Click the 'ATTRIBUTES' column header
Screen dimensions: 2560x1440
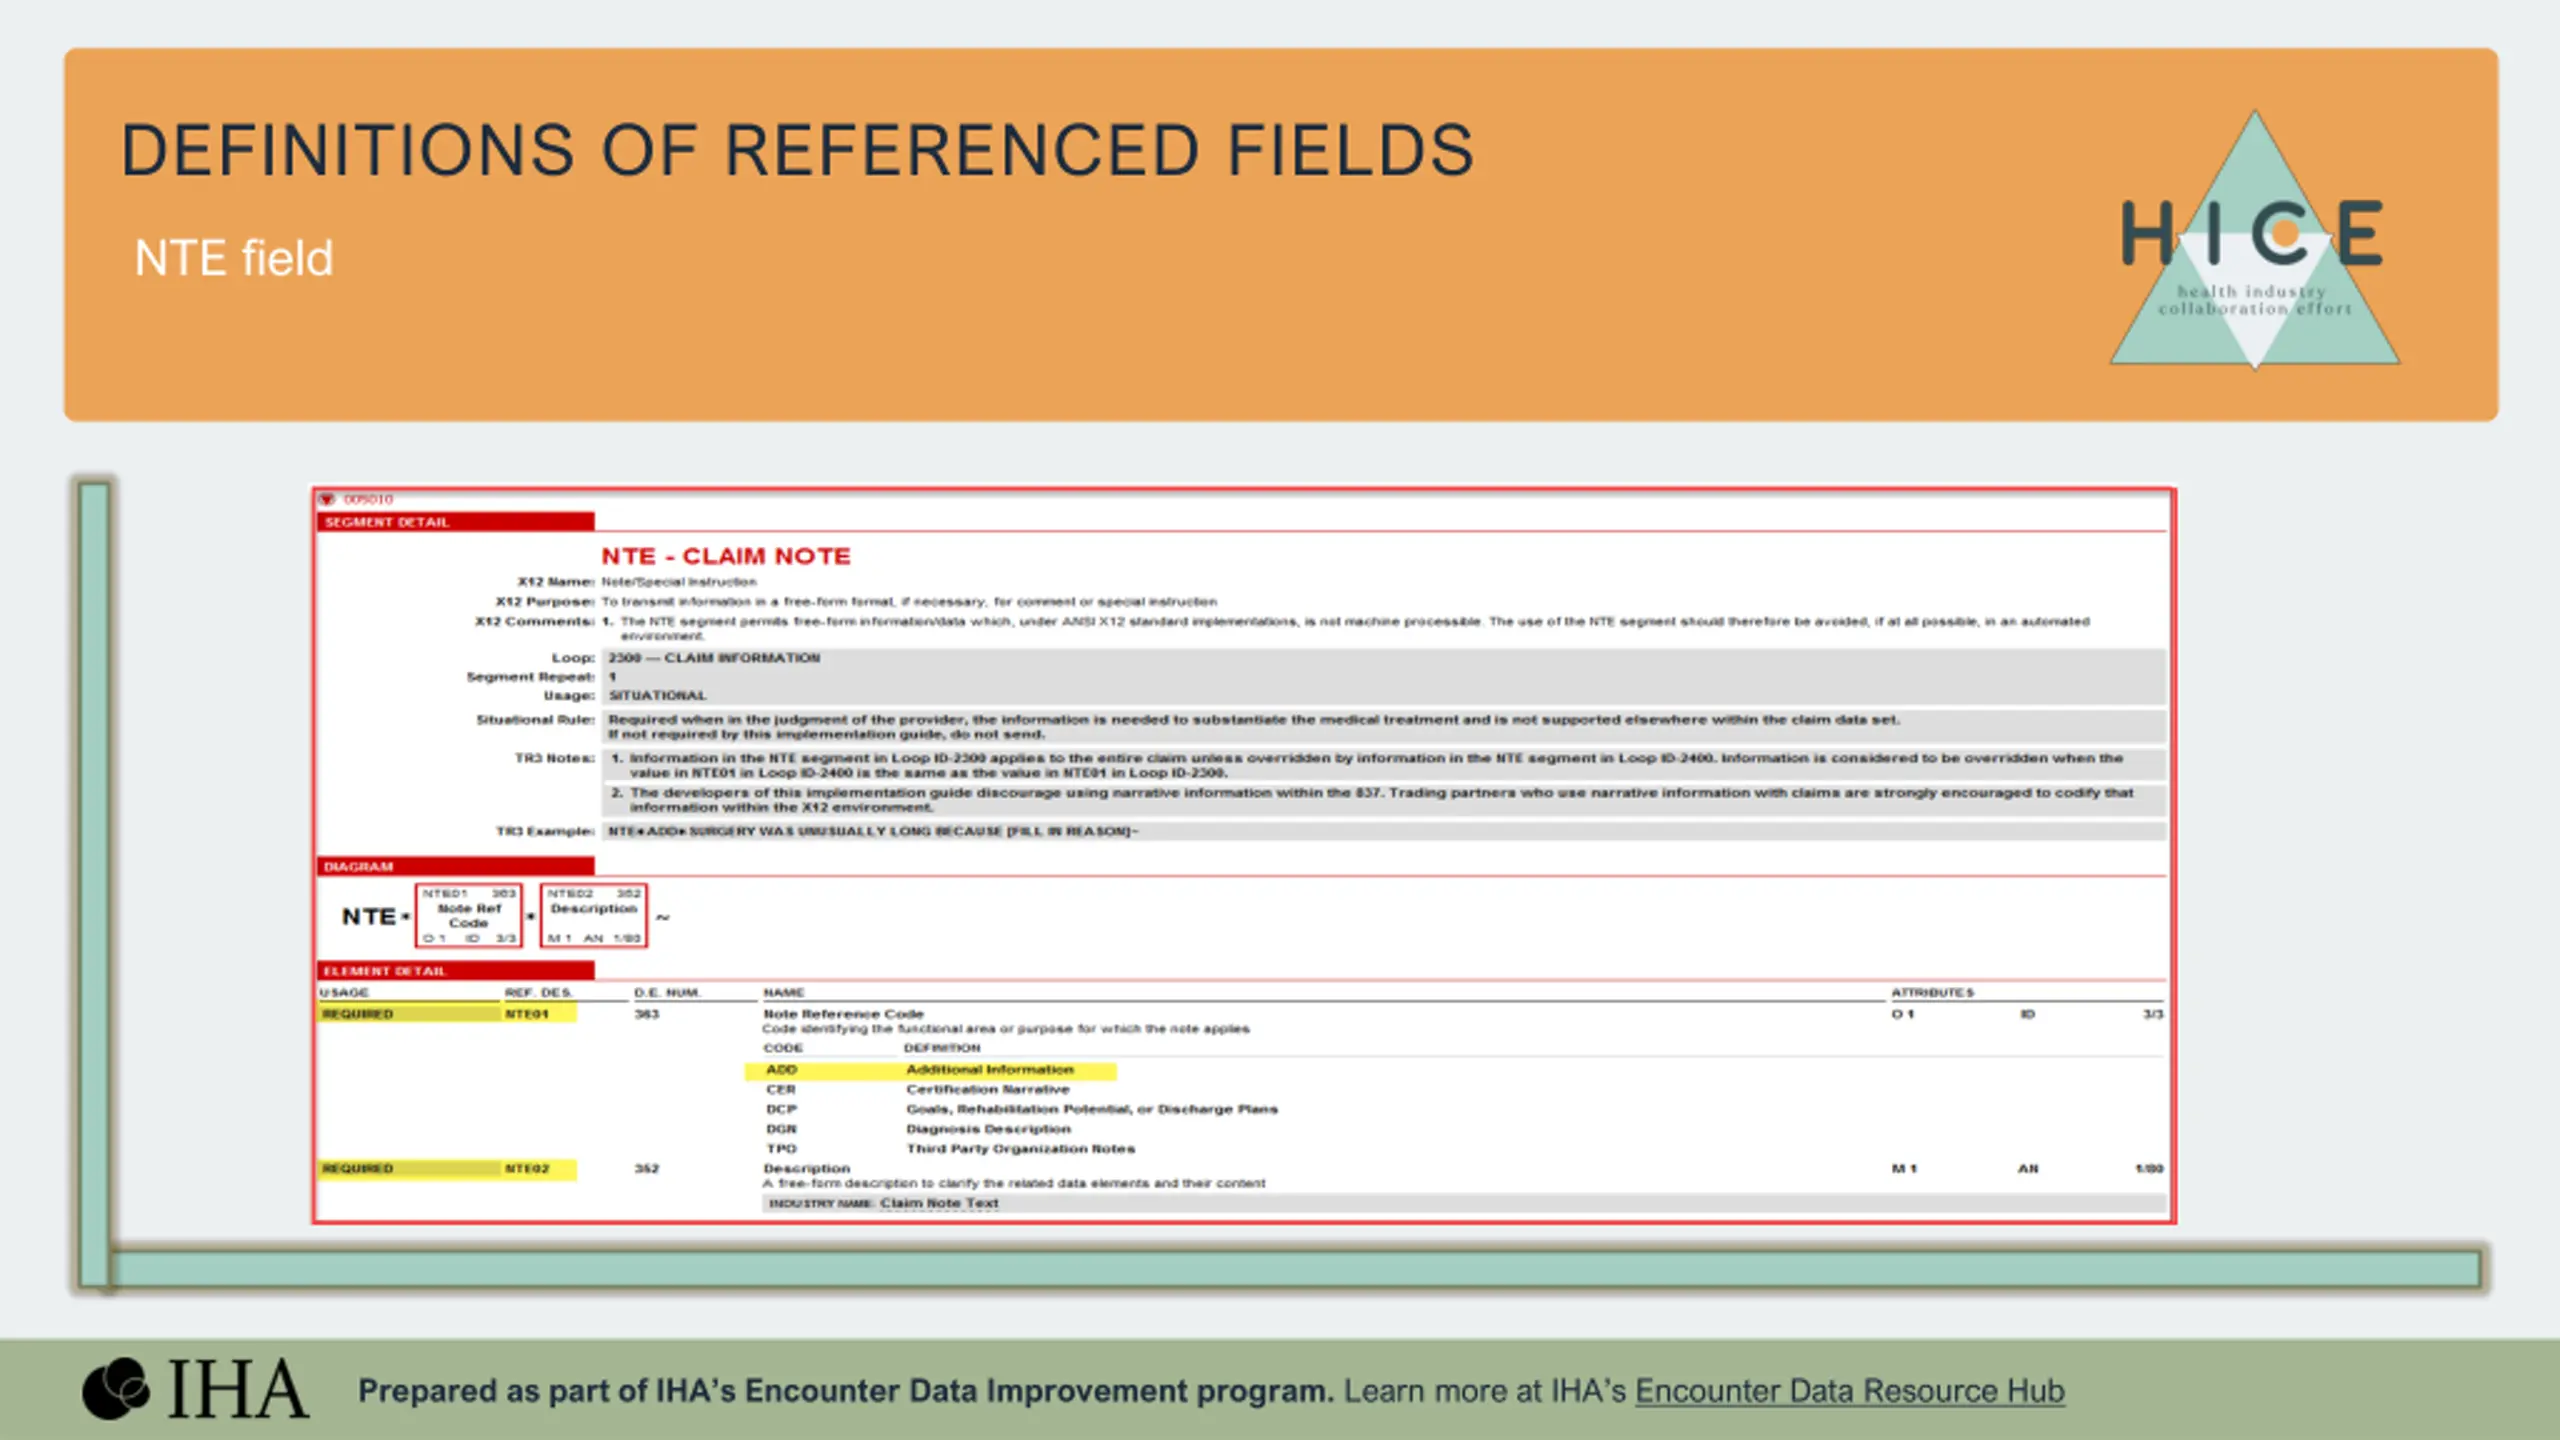click(1932, 993)
